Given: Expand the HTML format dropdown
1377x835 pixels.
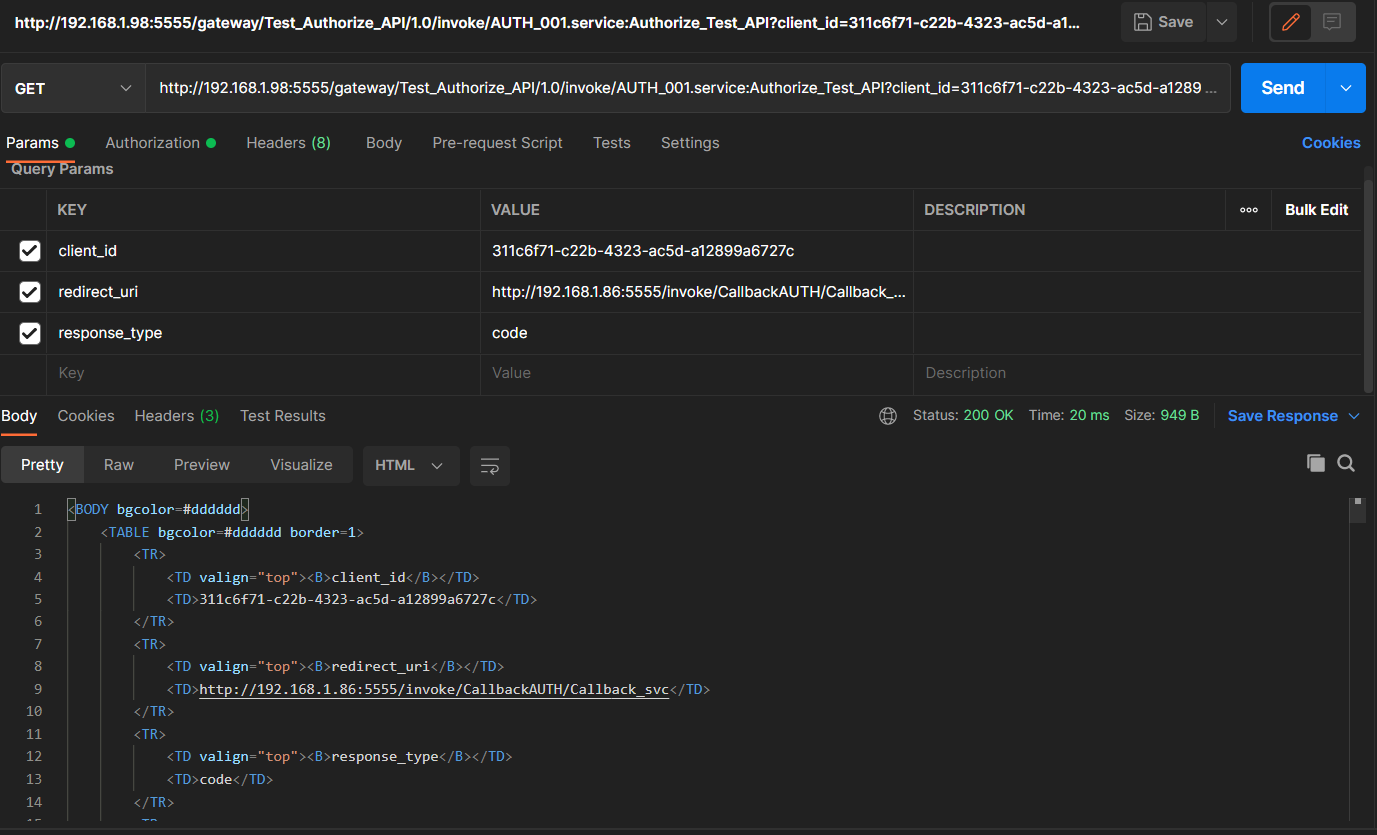Looking at the screenshot, I should click(410, 466).
